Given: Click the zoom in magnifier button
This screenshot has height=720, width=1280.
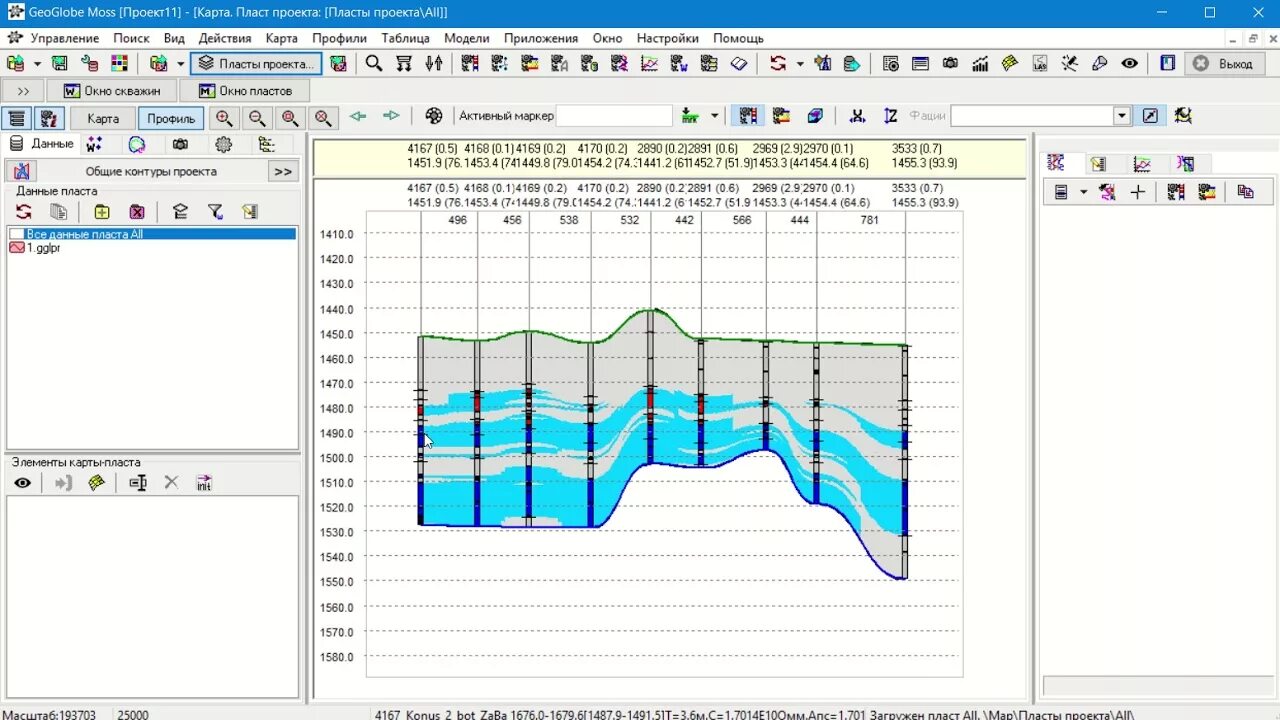Looking at the screenshot, I should pyautogui.click(x=224, y=117).
